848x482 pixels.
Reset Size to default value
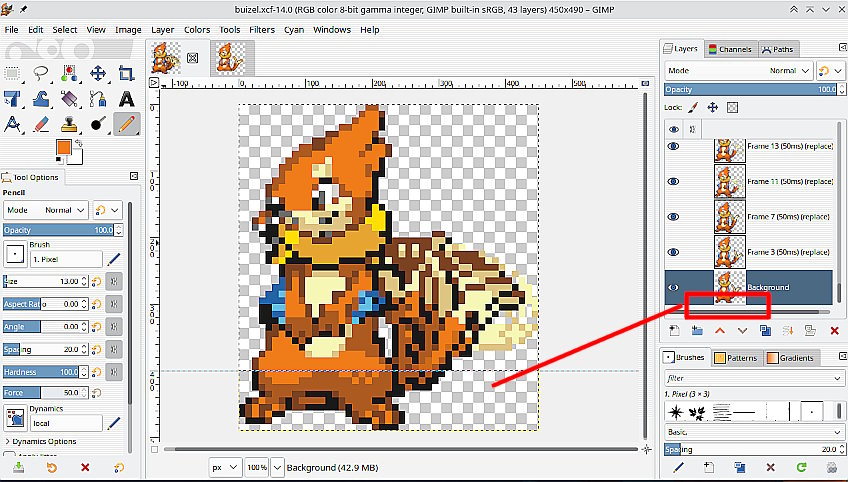point(97,281)
